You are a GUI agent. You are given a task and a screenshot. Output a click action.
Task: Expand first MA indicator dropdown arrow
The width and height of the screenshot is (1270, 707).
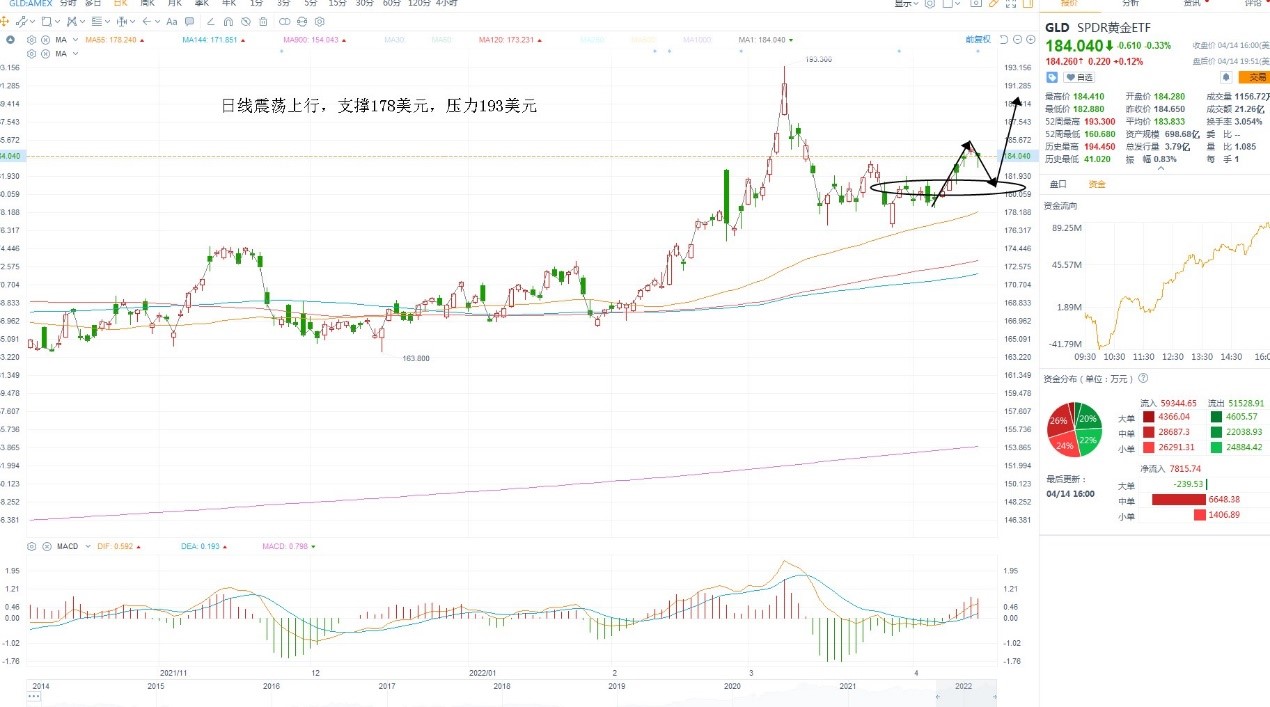(x=75, y=40)
